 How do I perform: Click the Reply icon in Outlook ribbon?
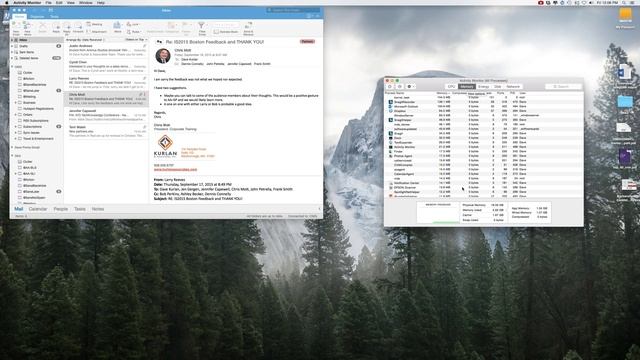[56, 28]
